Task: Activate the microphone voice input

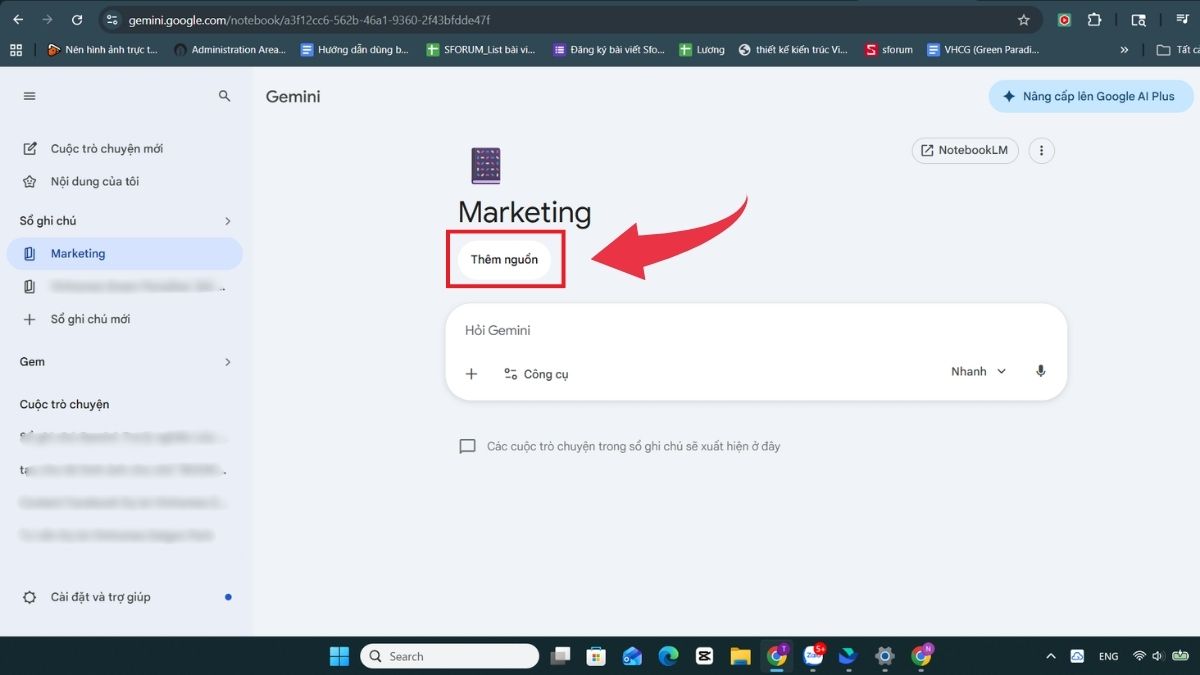Action: 1040,371
